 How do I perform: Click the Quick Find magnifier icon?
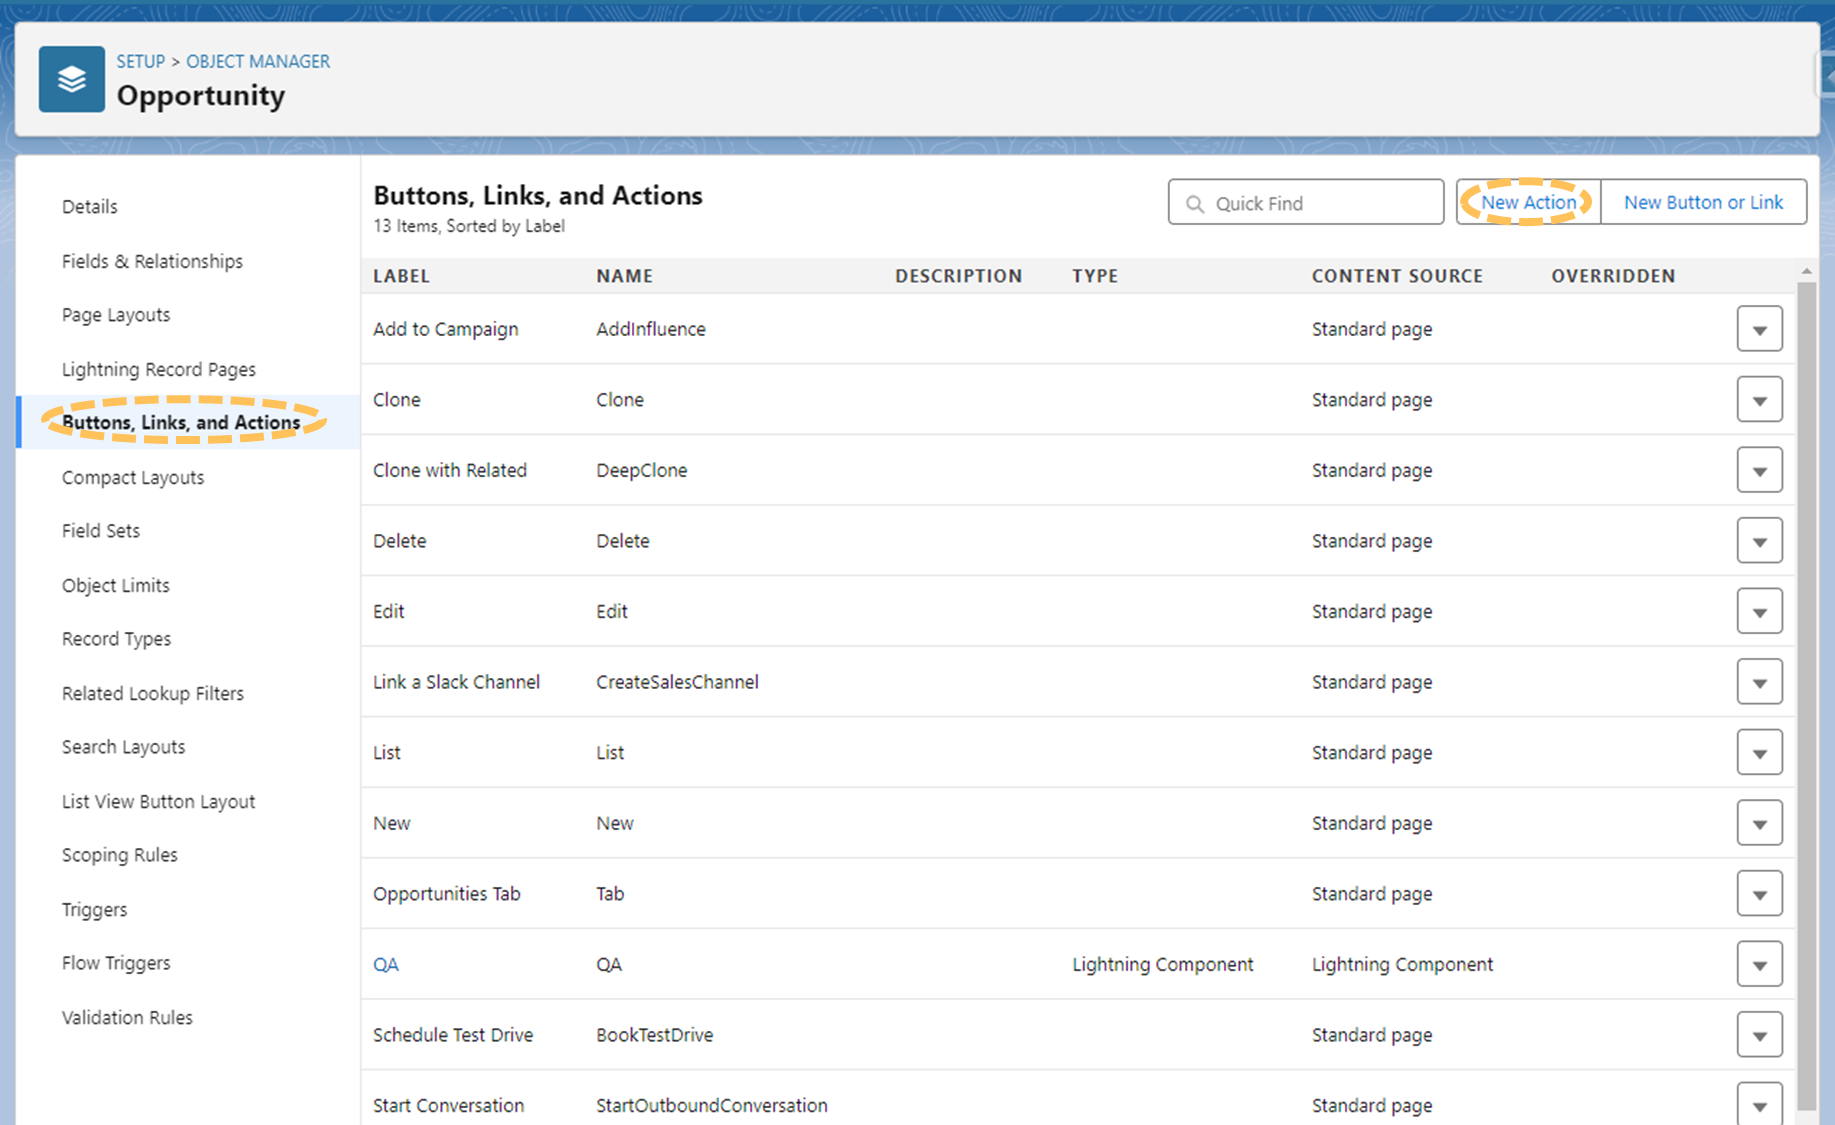coord(1194,204)
